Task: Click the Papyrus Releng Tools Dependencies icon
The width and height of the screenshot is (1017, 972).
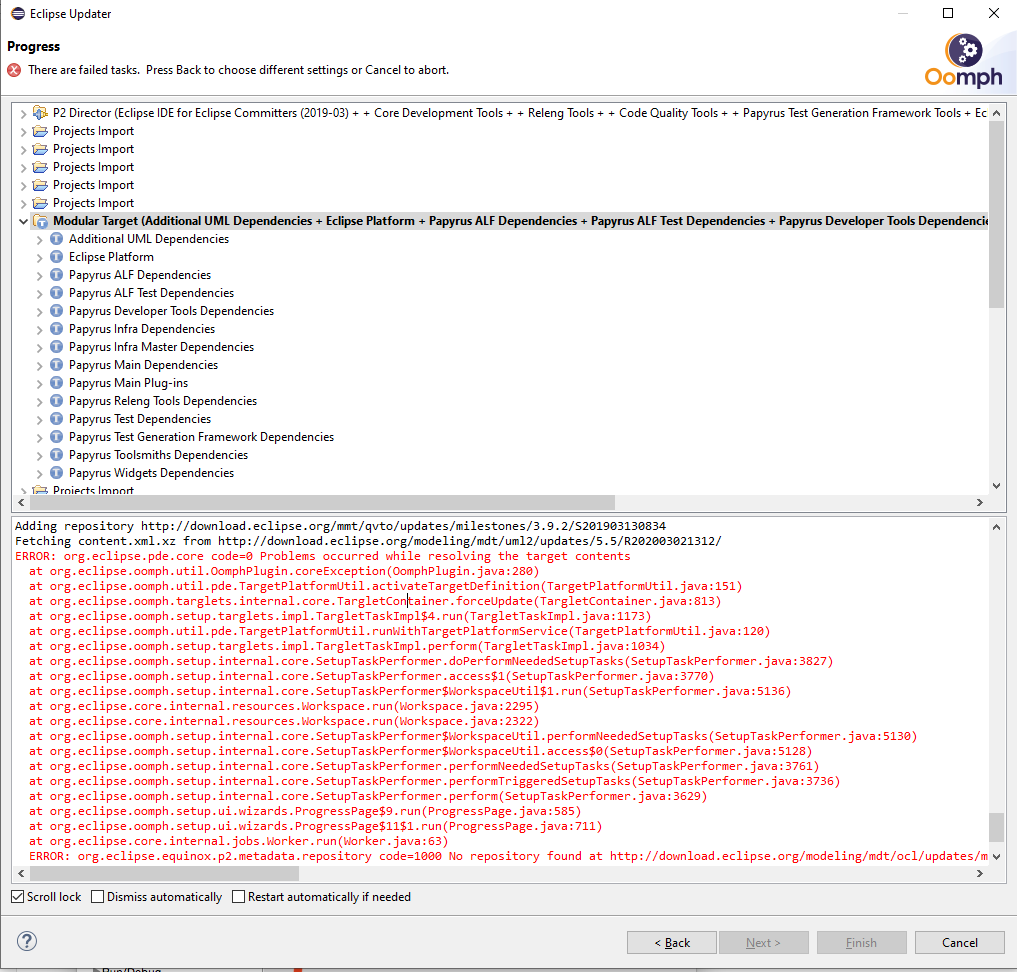Action: [56, 401]
